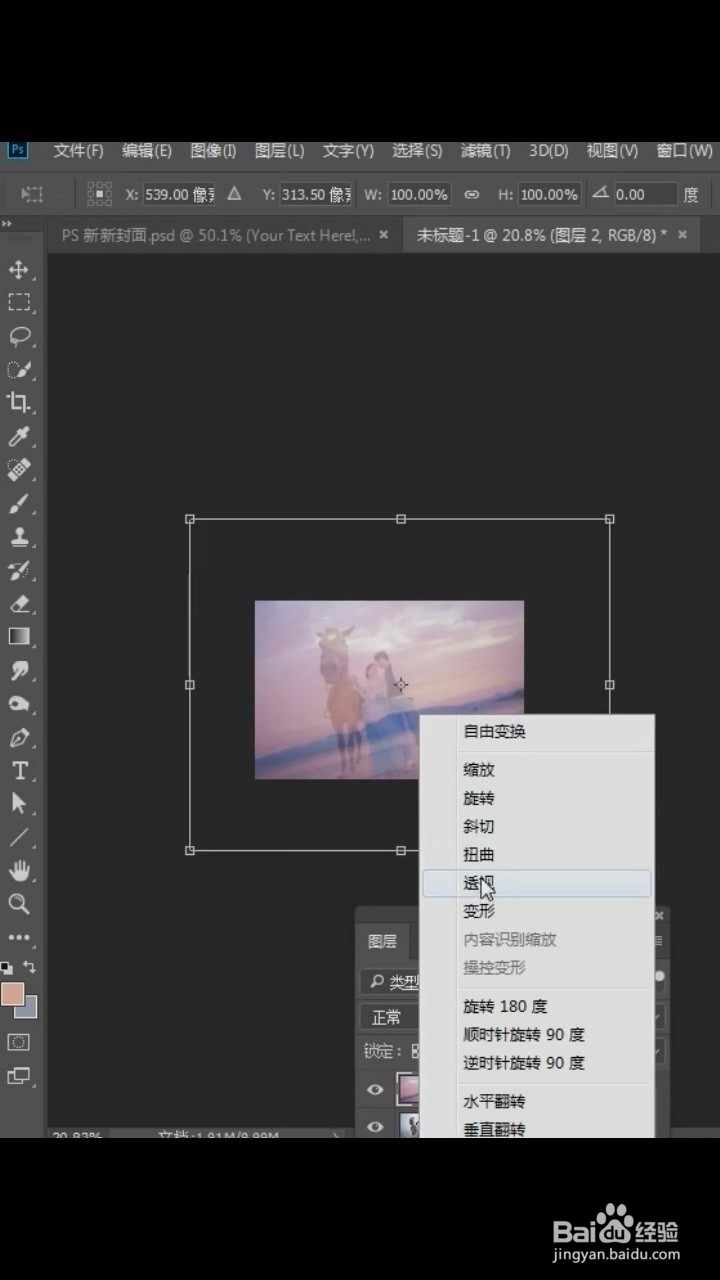The height and width of the screenshot is (1280, 720).
Task: Open the 图层(L) menu
Action: click(x=280, y=151)
